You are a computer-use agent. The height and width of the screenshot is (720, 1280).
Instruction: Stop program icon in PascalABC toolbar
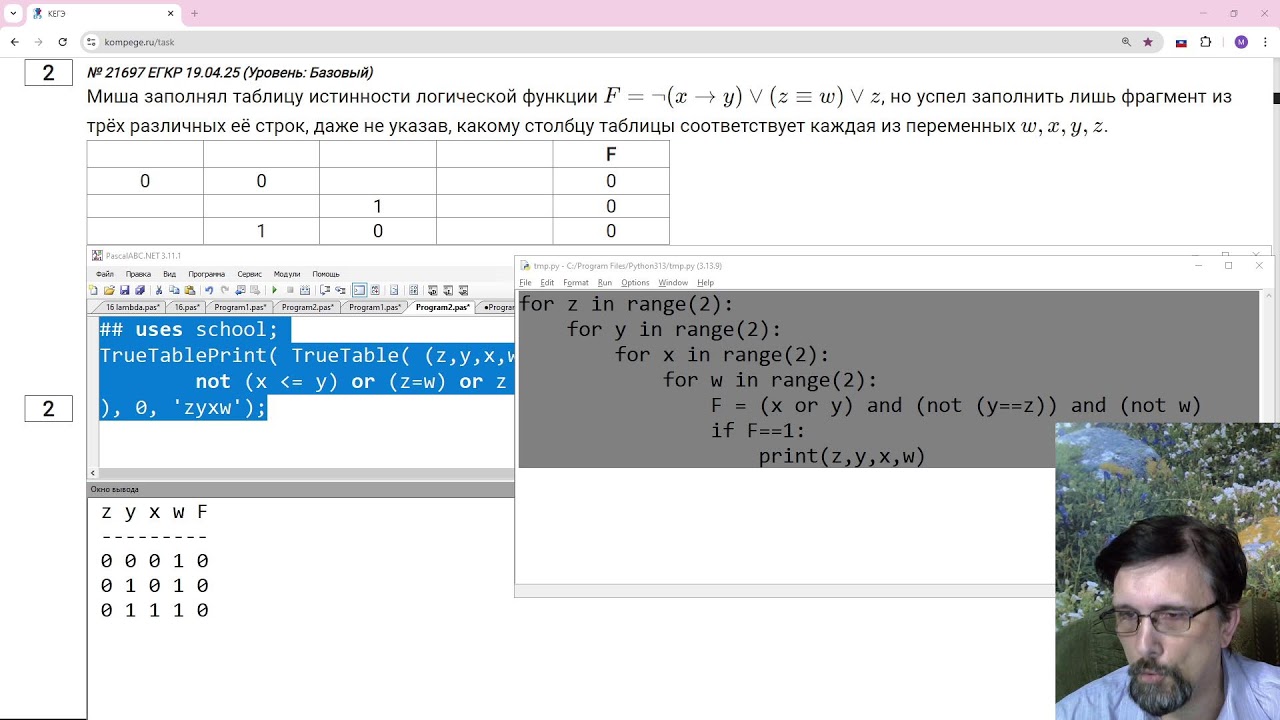290,290
